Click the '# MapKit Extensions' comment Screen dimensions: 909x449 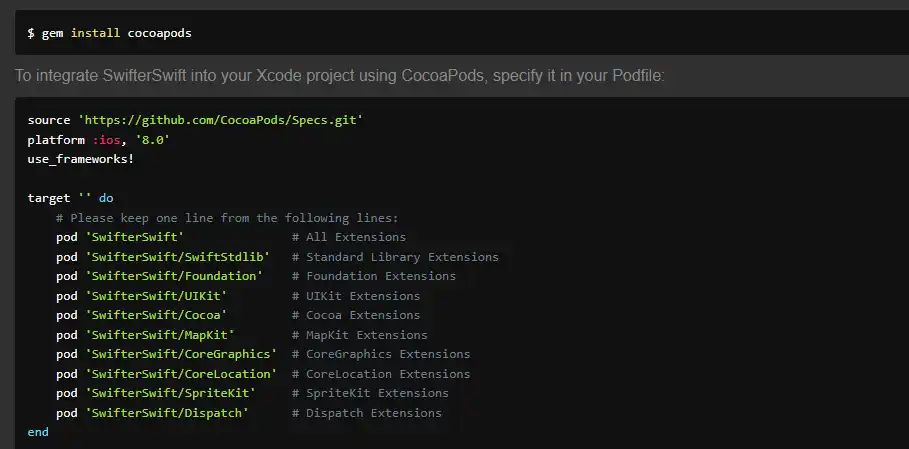pos(359,335)
